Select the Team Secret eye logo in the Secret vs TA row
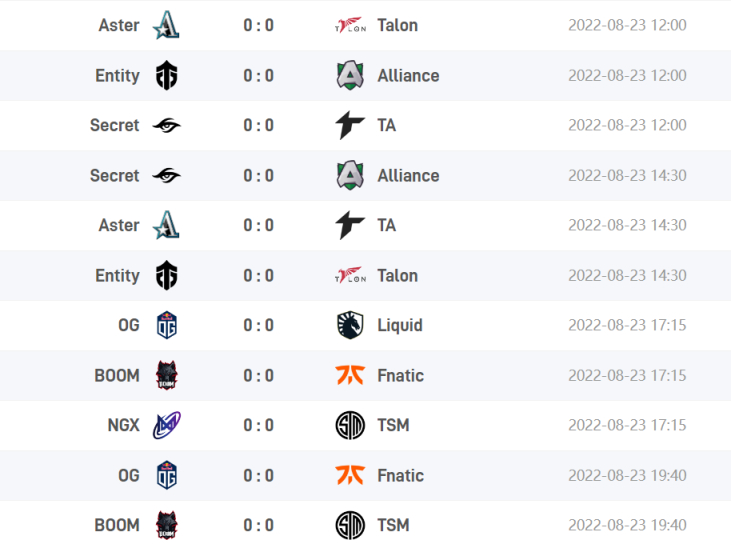The height and width of the screenshot is (548, 731). 166,125
